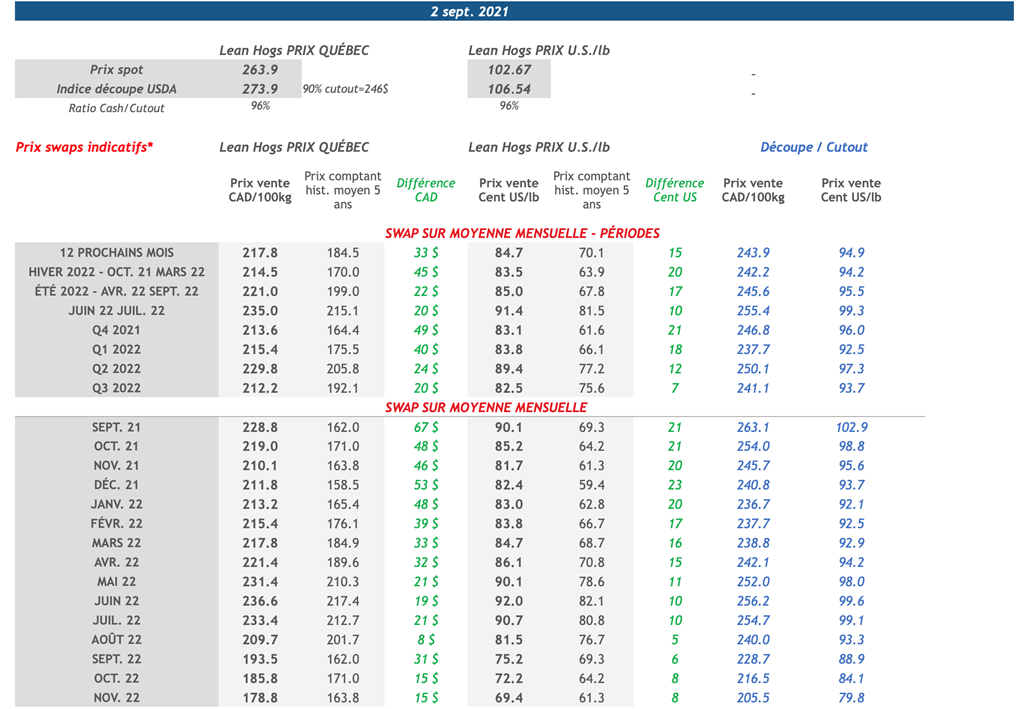
Task: Click the 90% cutout=246$ note
Action: click(x=345, y=89)
